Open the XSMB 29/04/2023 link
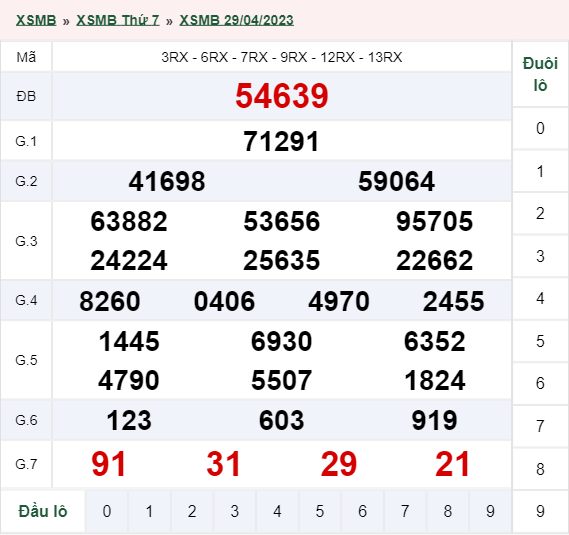The width and height of the screenshot is (569, 535). click(237, 20)
